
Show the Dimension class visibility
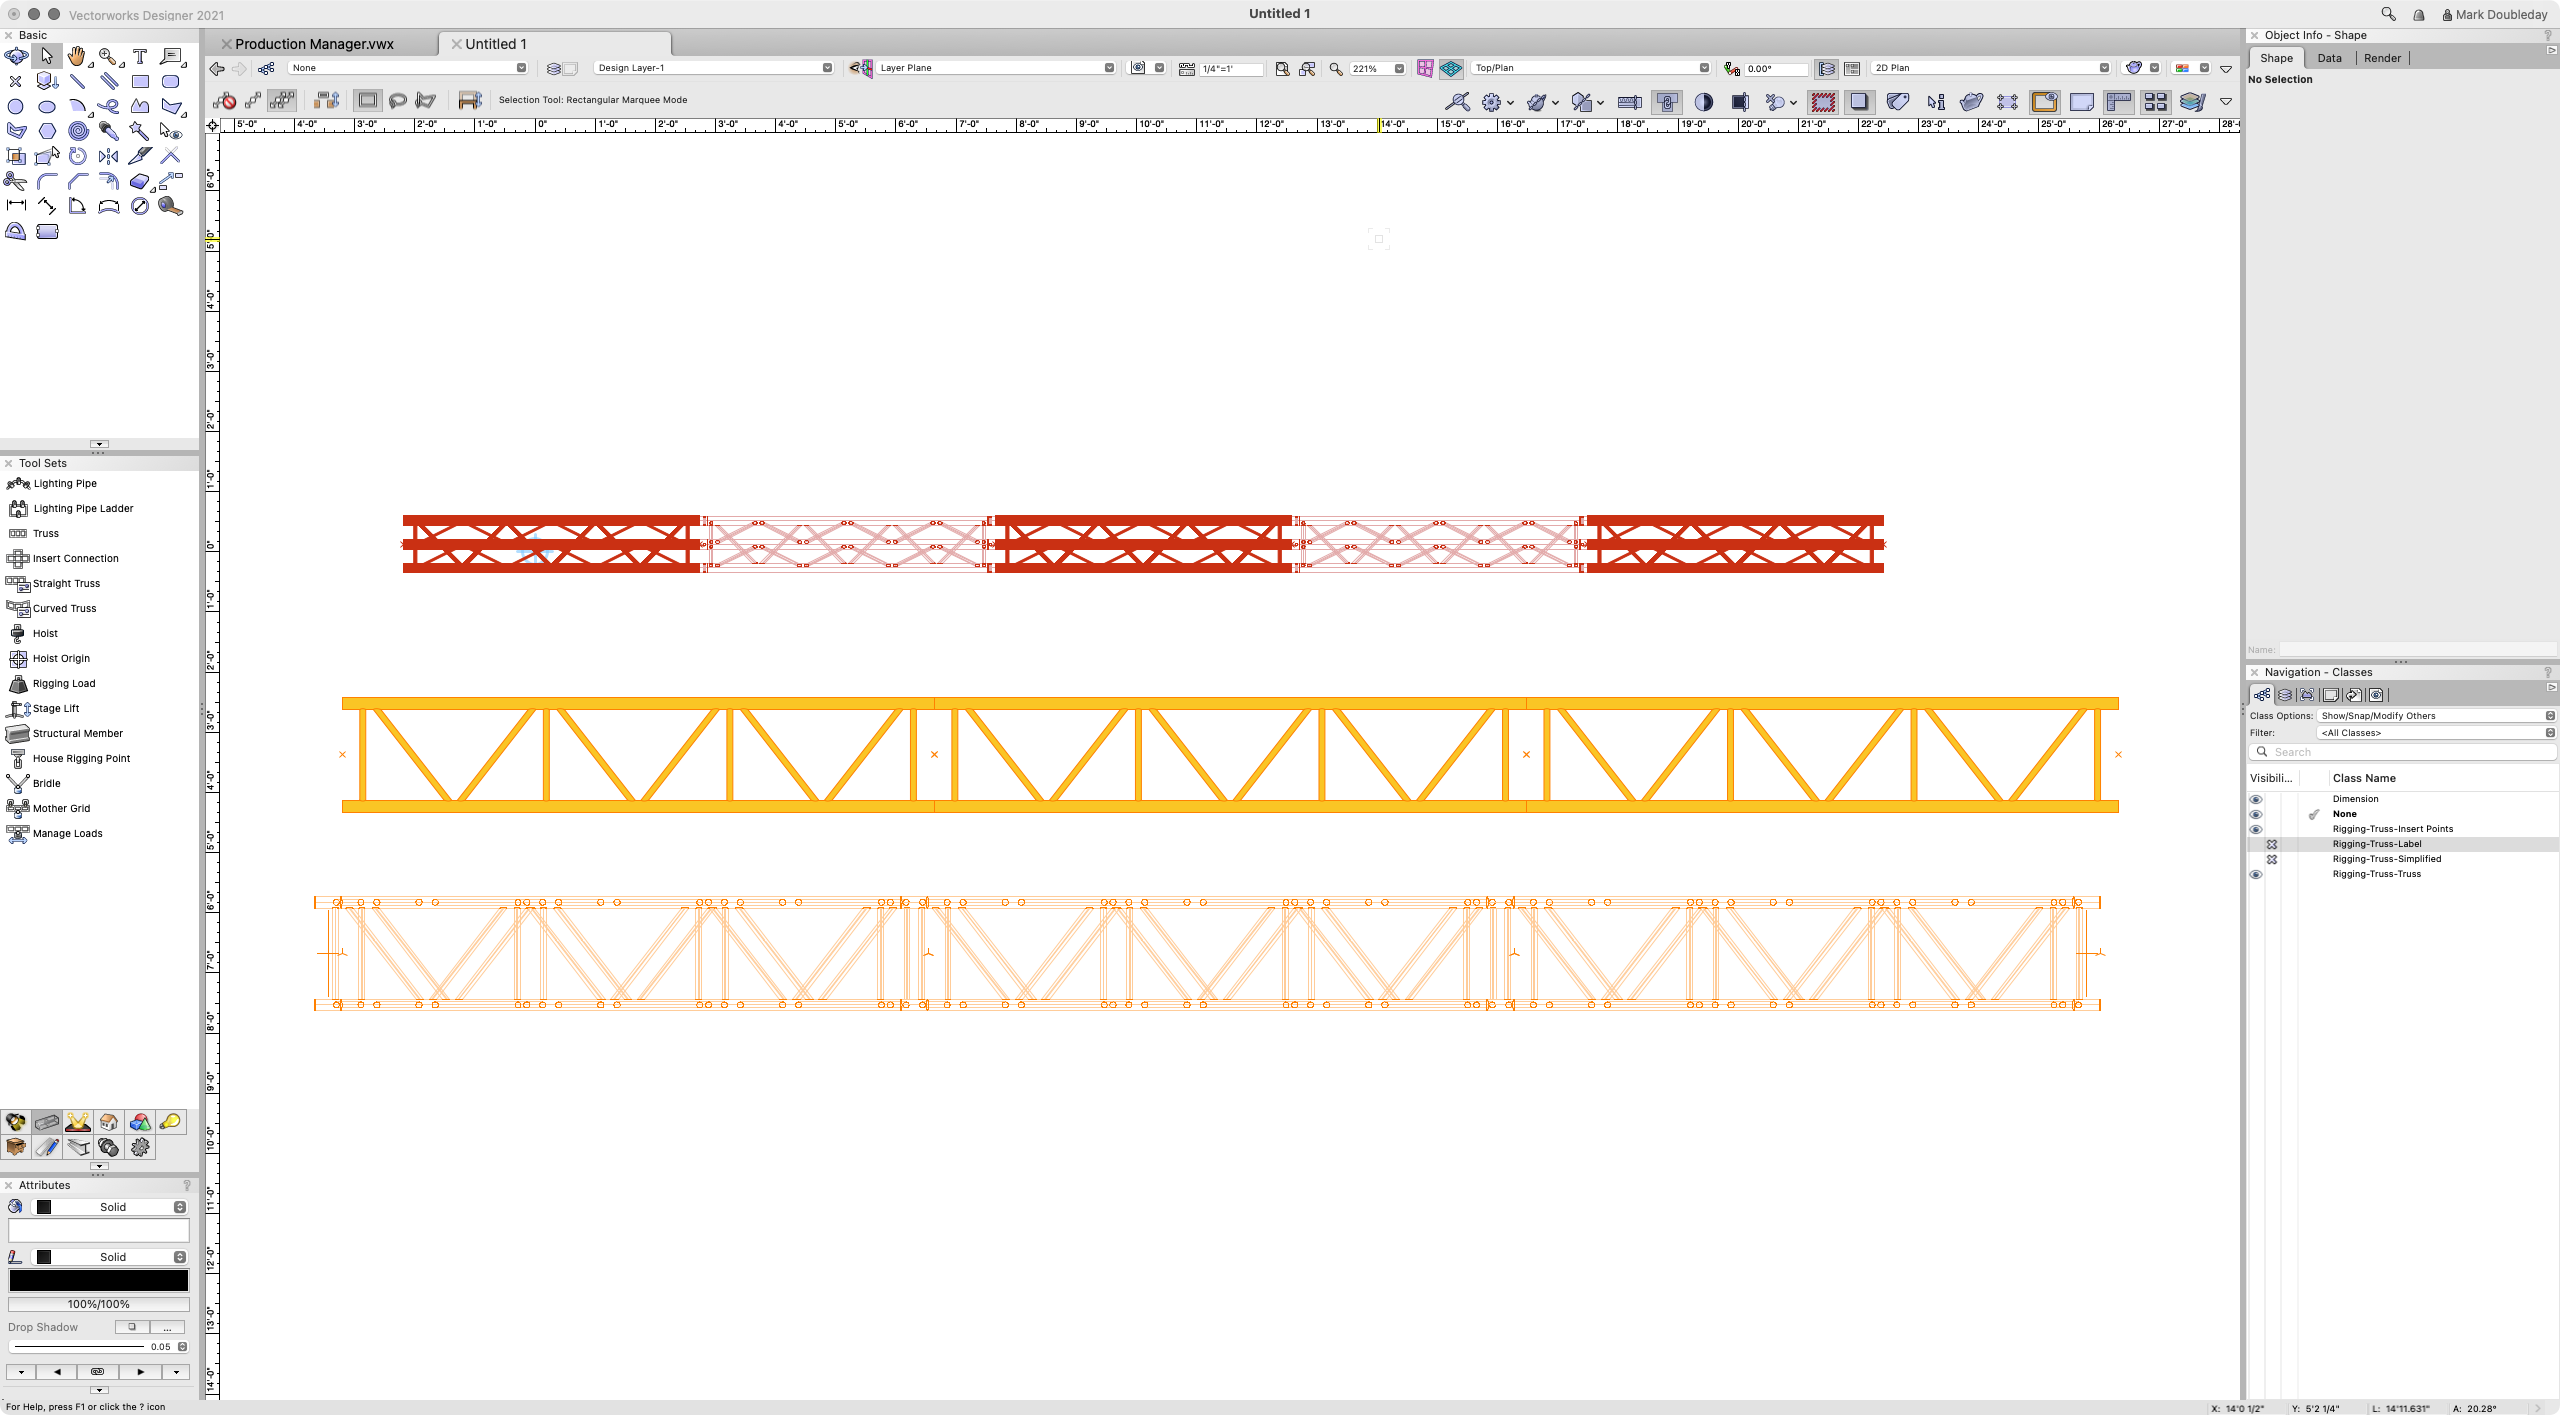coord(2258,798)
